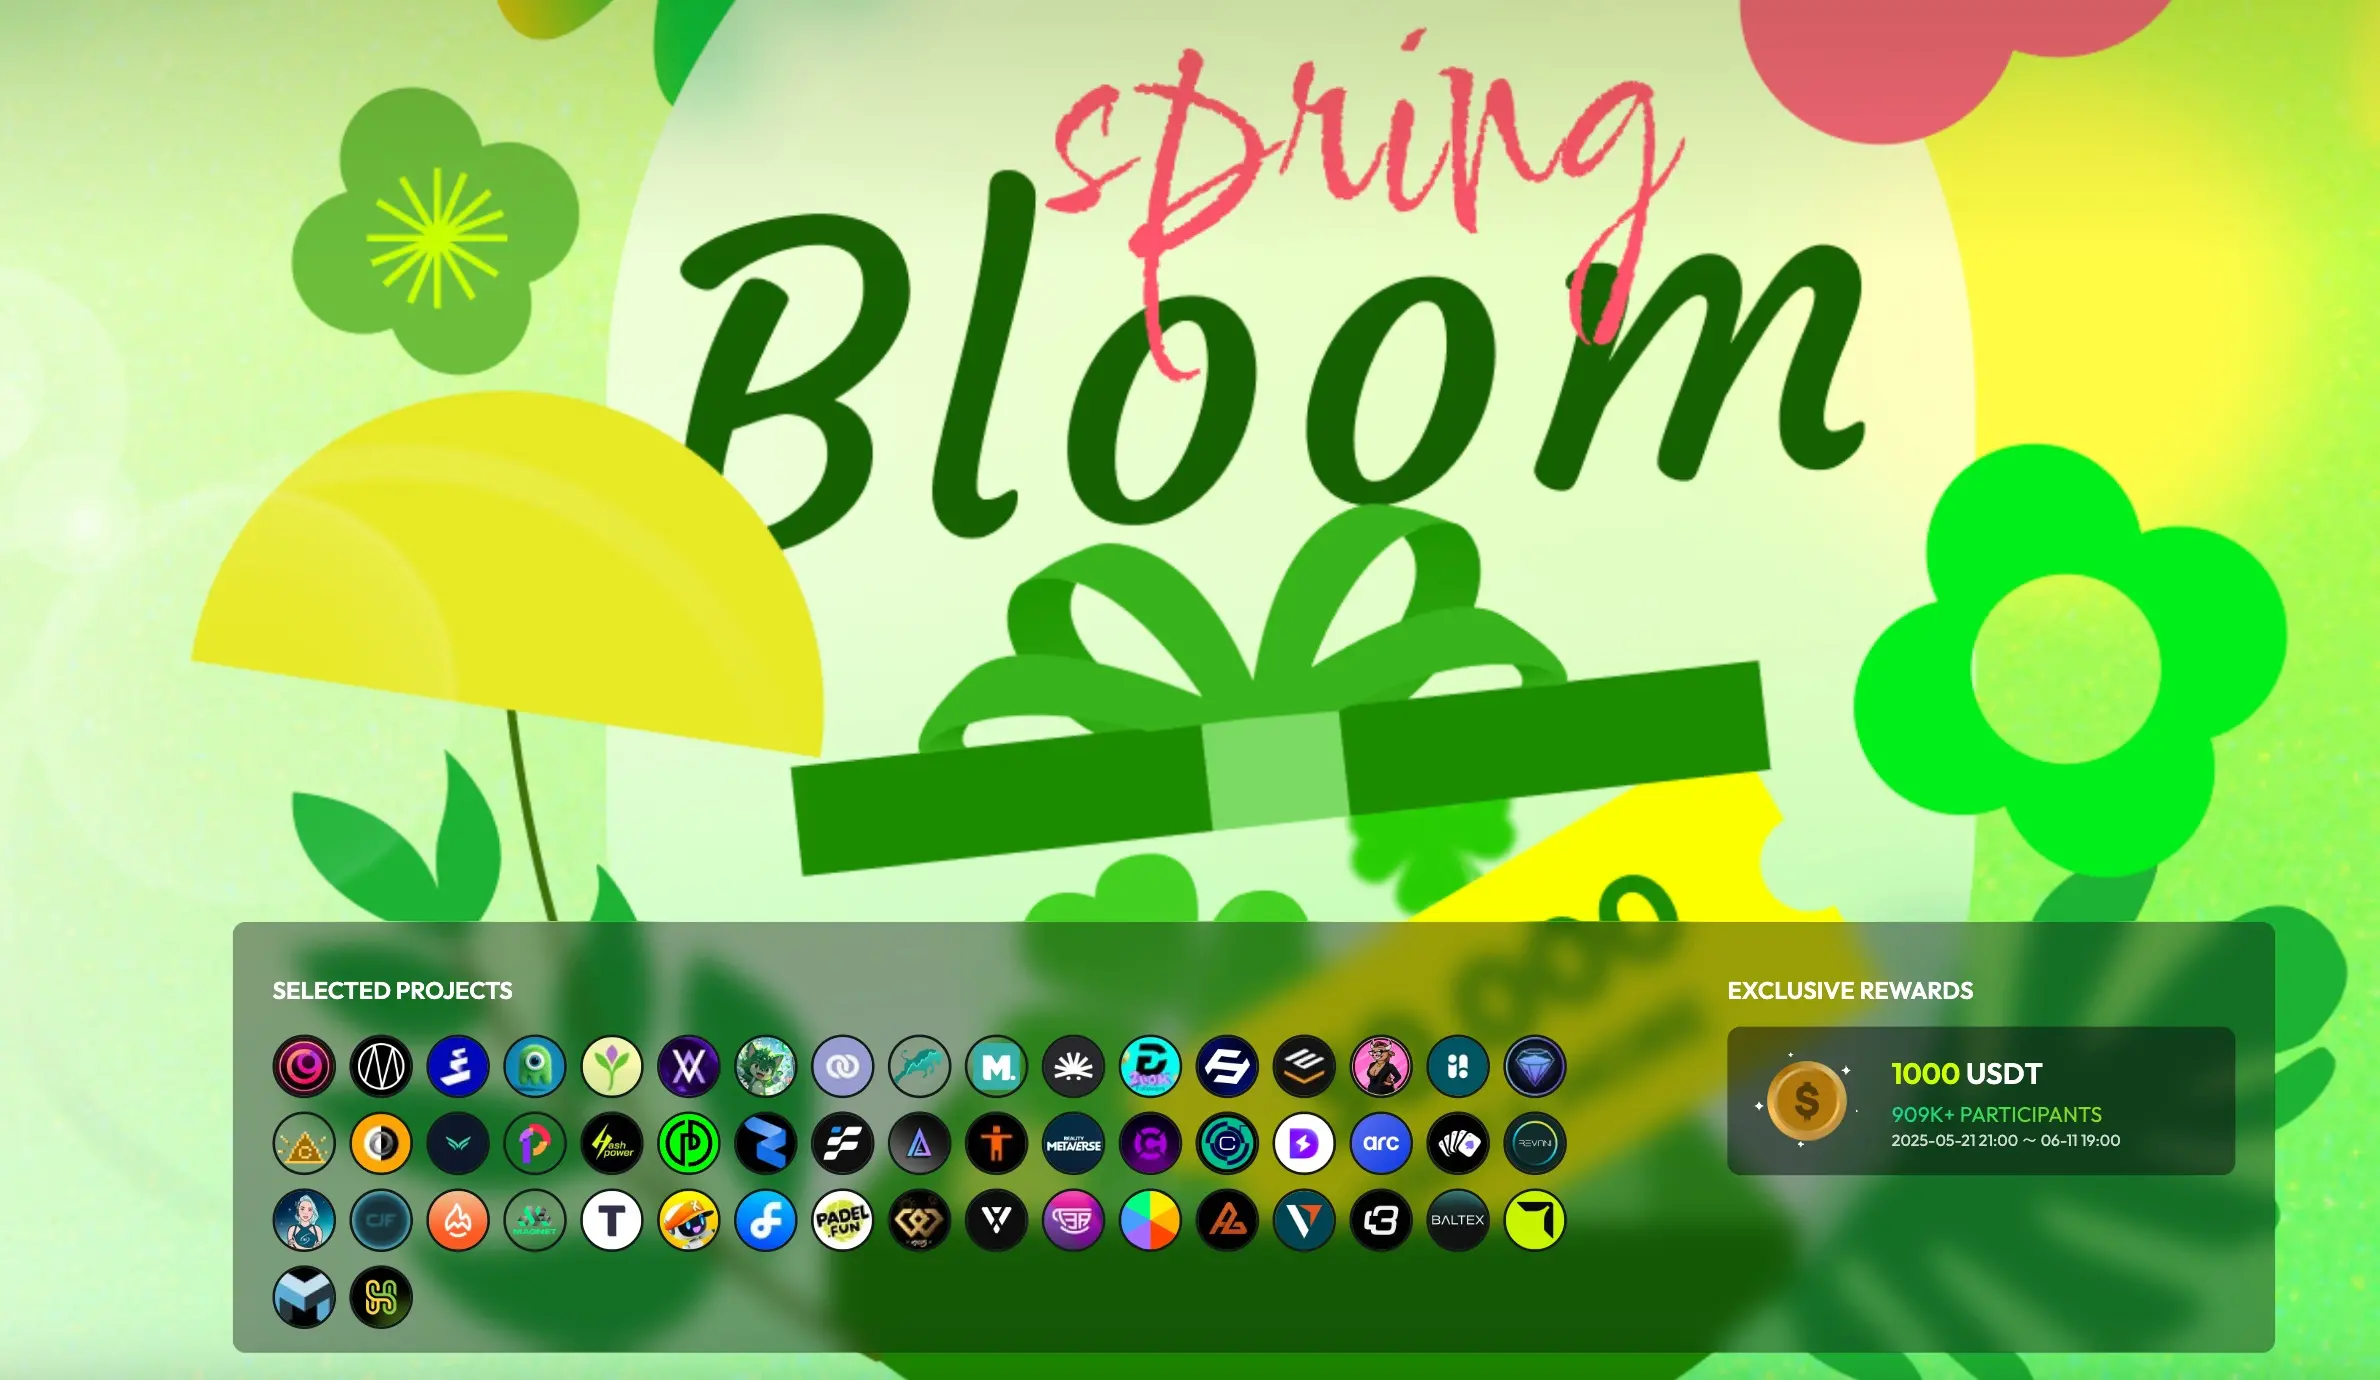Select the BALTEX project icon
The image size is (2380, 1380).
(1458, 1220)
